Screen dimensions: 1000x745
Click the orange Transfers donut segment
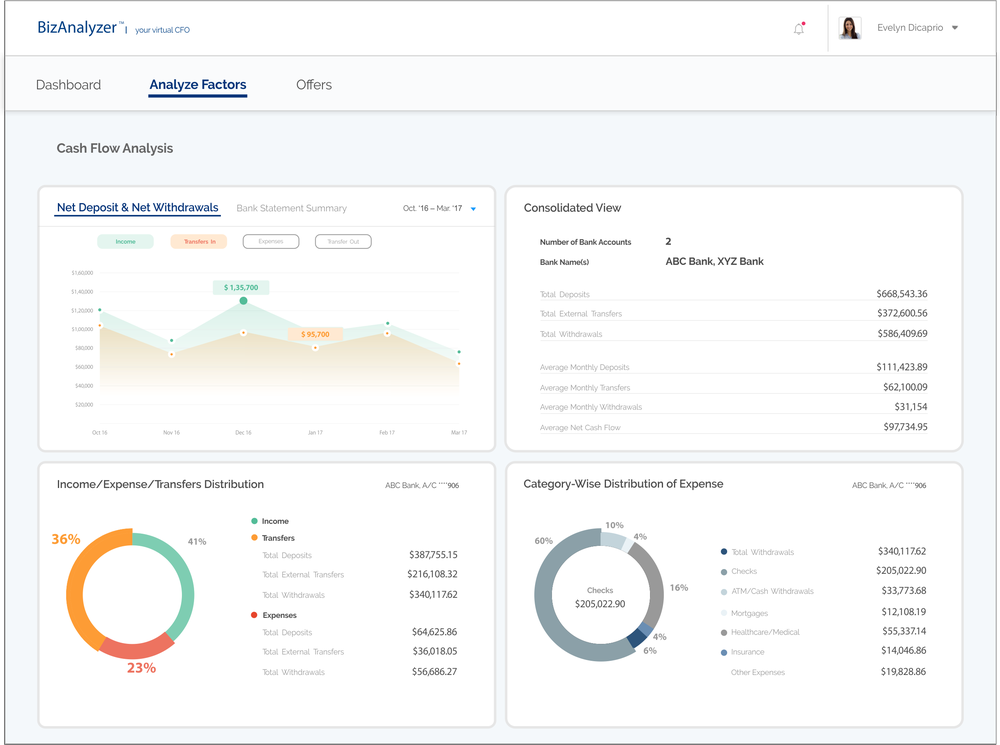[x=77, y=590]
